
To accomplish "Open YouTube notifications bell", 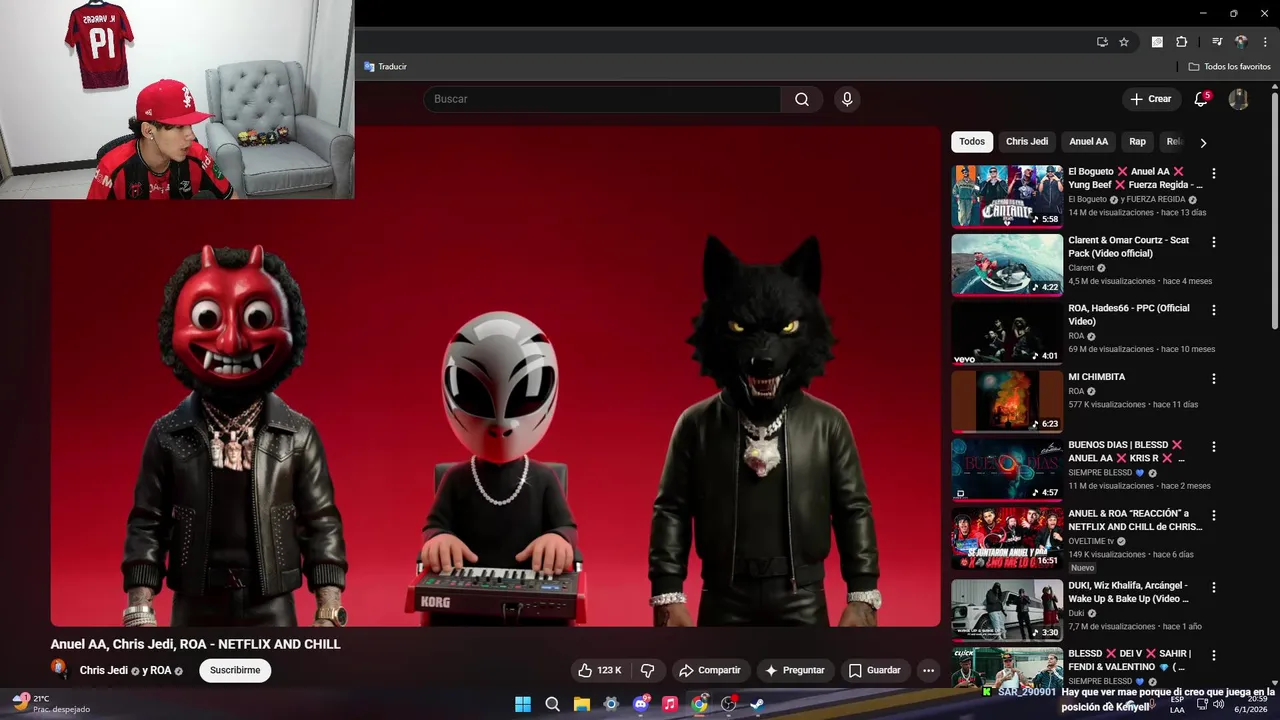I will click(1201, 99).
